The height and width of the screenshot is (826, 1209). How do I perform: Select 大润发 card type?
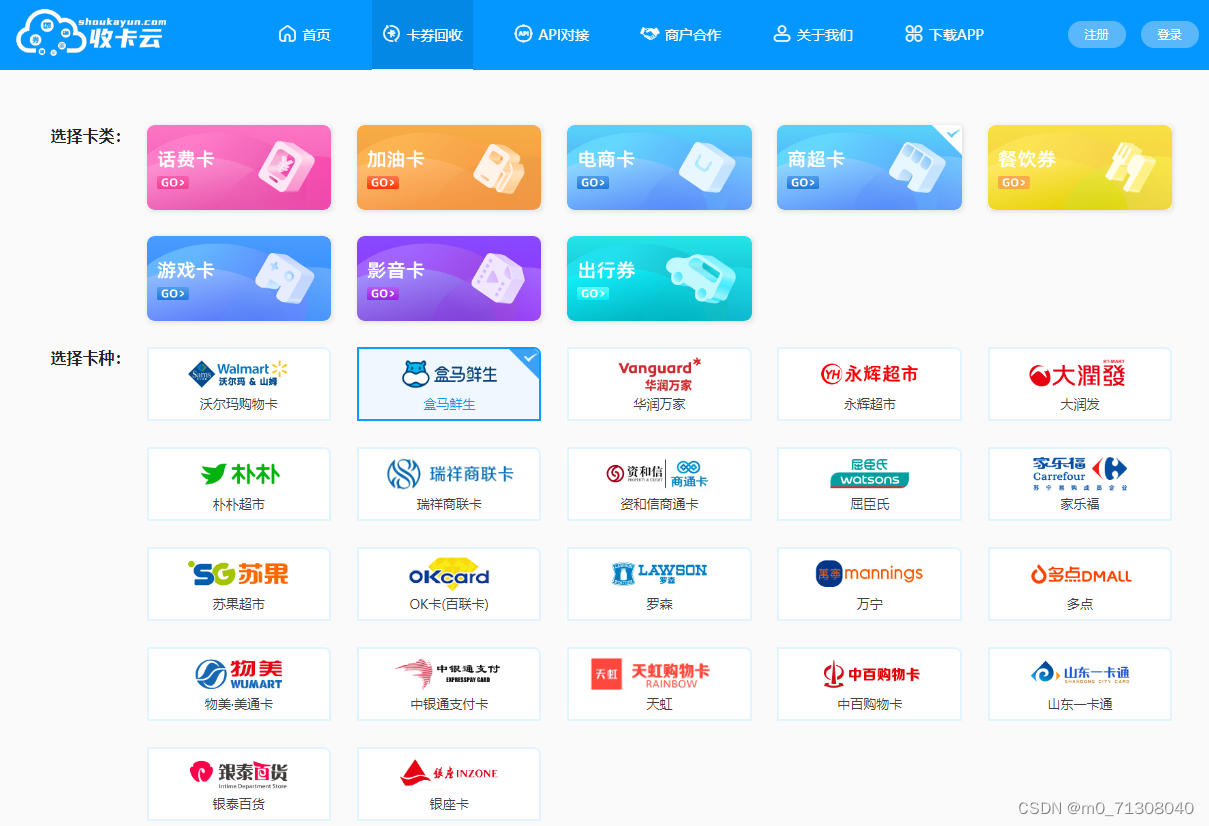(1080, 384)
